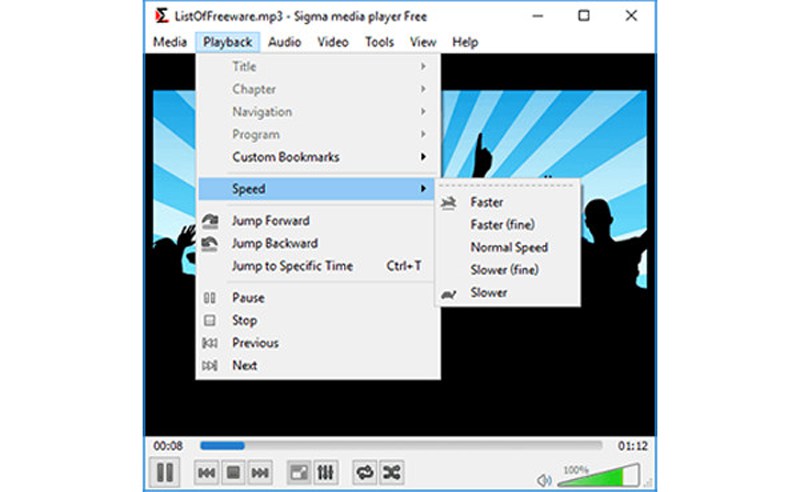
Task: Mute audio via the speaker icon
Action: point(544,480)
